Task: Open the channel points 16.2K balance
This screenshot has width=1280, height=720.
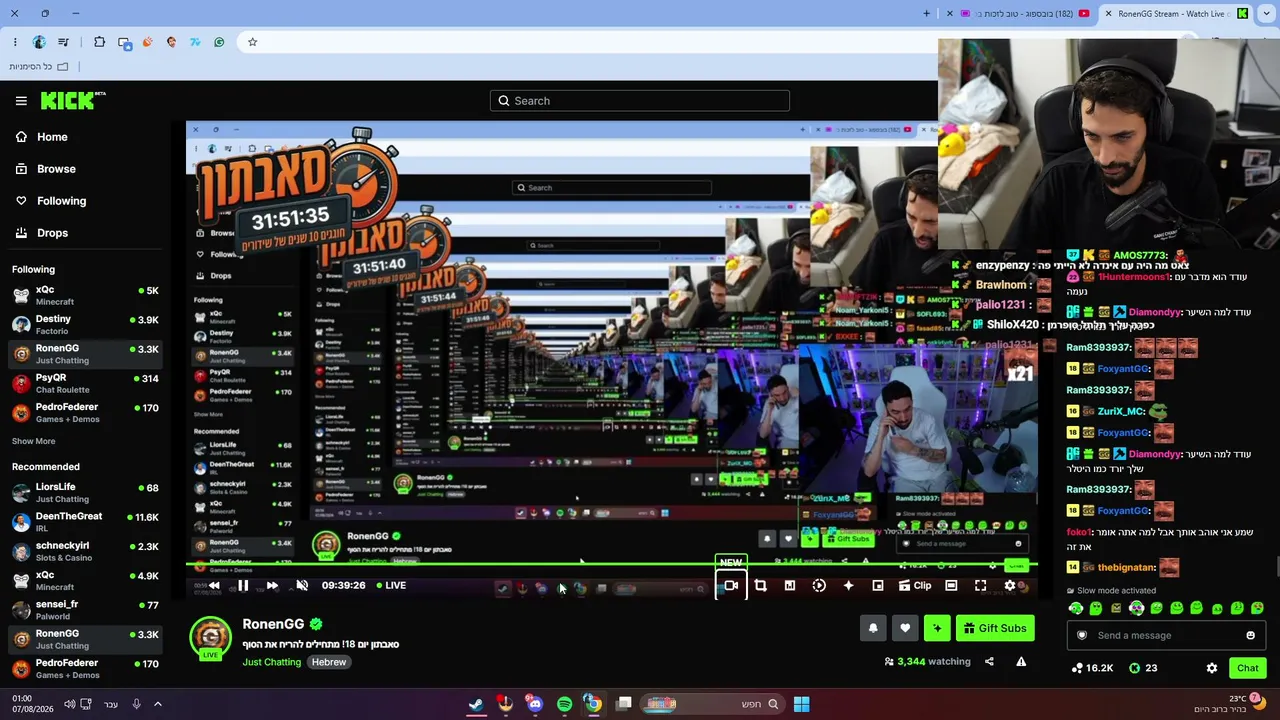Action: point(1092,668)
